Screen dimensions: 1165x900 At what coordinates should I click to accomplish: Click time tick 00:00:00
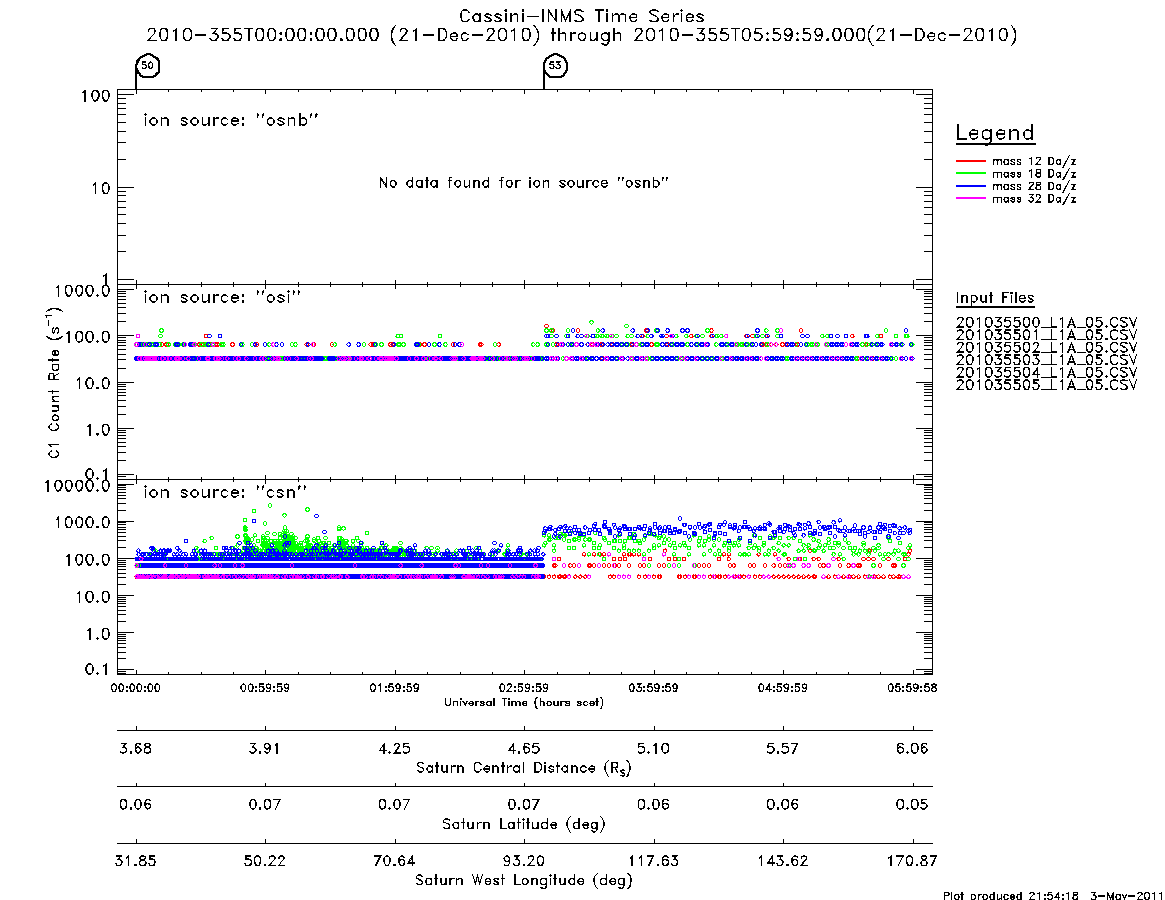click(x=135, y=688)
